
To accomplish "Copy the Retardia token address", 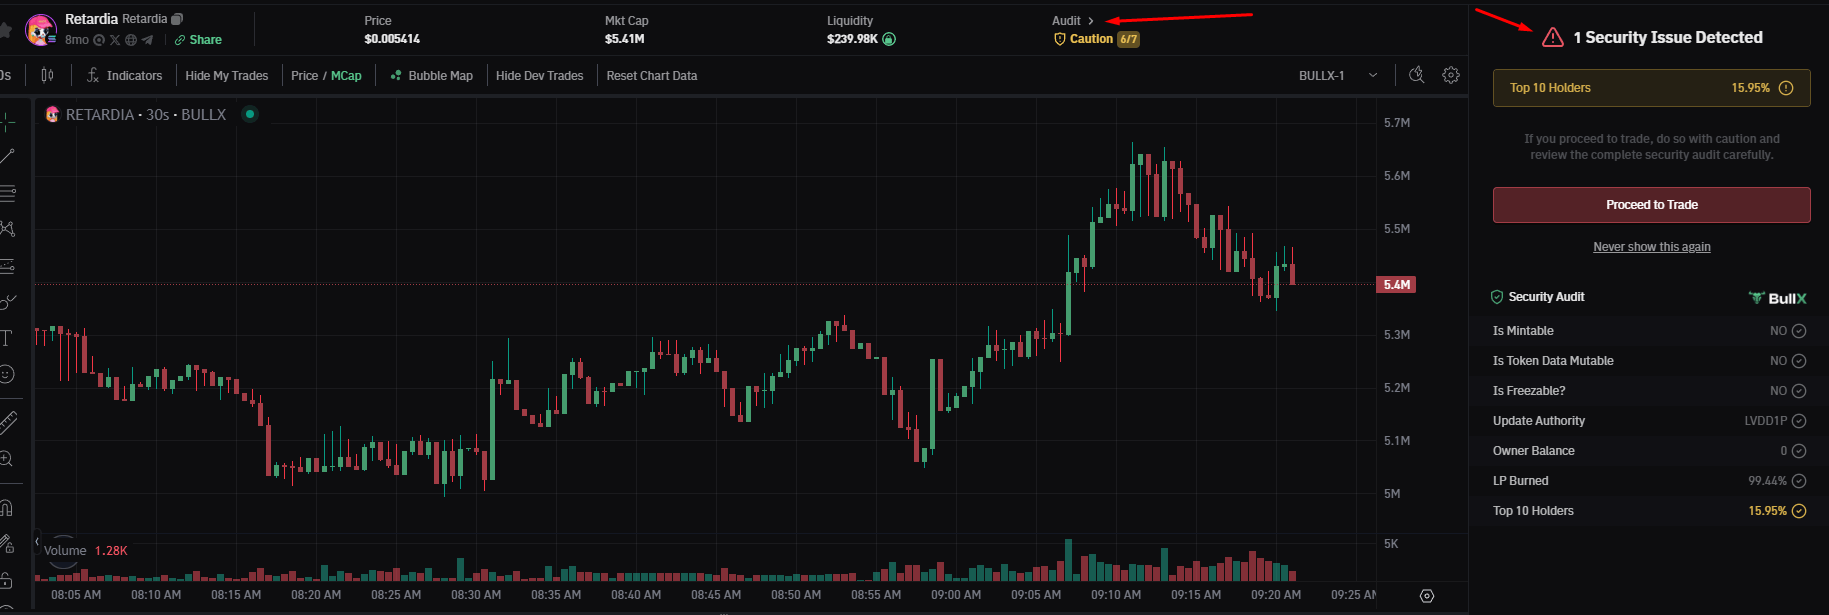I will tap(177, 19).
